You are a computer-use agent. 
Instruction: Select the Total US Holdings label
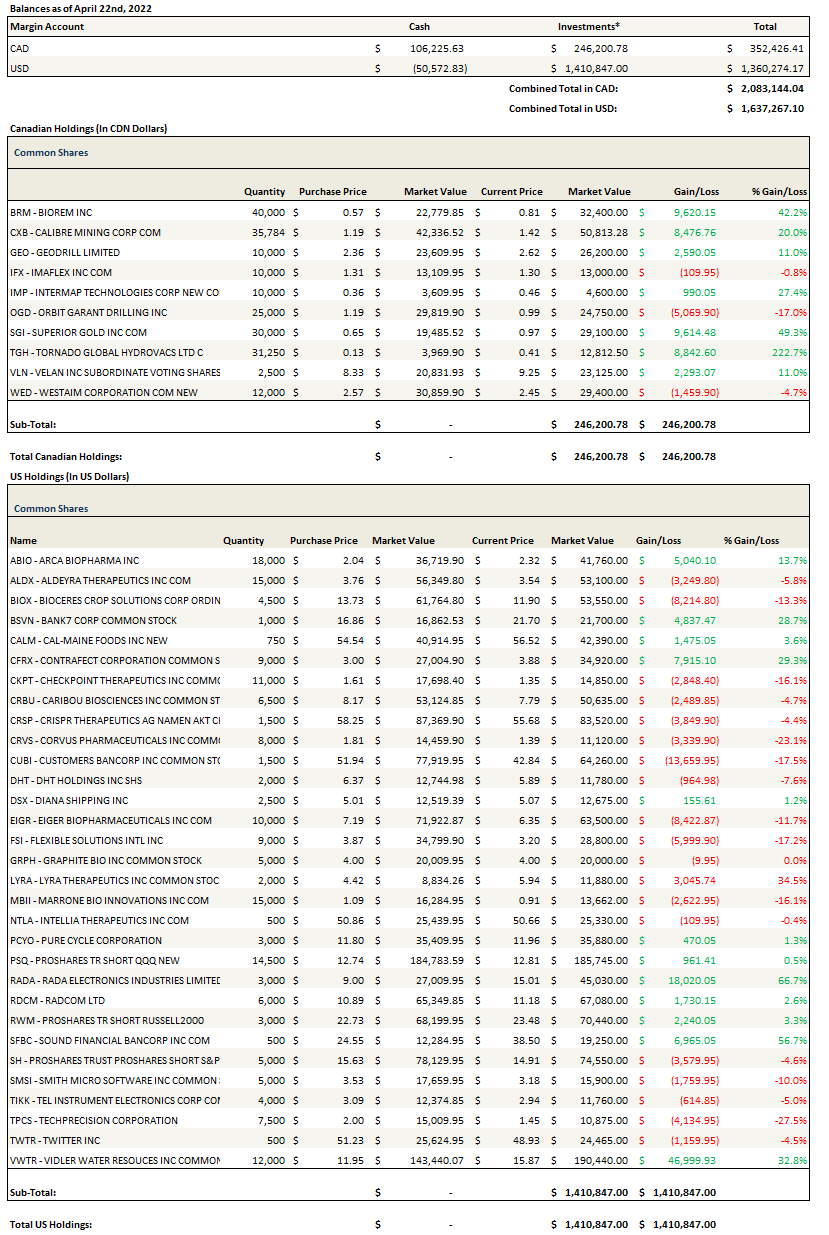tap(50, 1224)
